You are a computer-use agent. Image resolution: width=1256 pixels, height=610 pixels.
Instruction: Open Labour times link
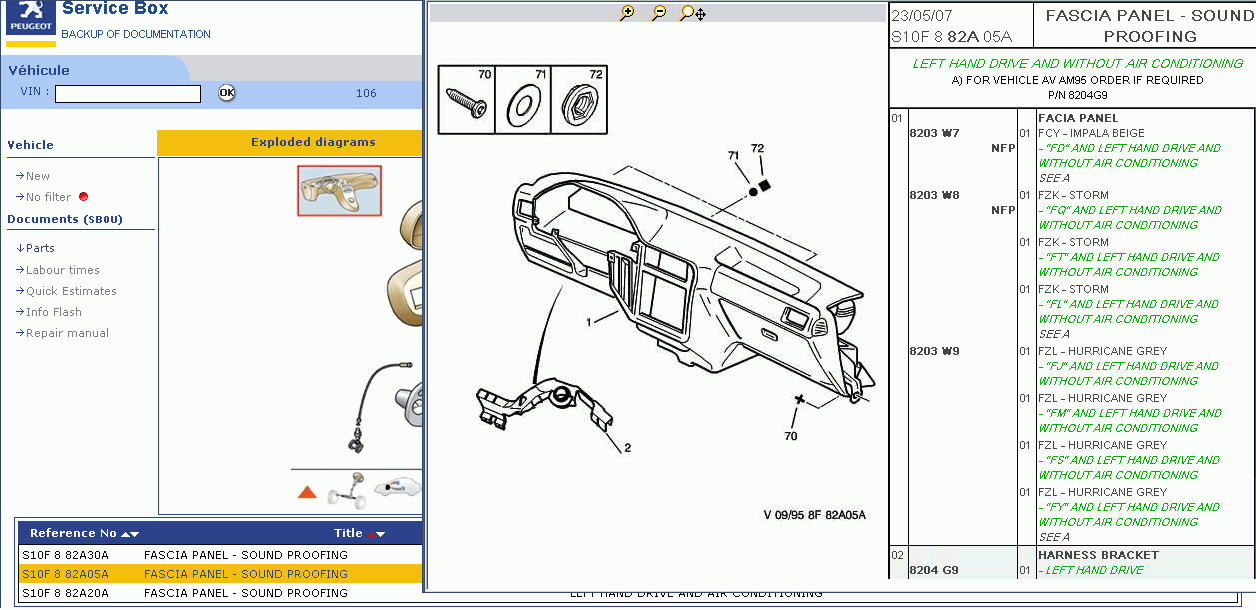point(62,270)
